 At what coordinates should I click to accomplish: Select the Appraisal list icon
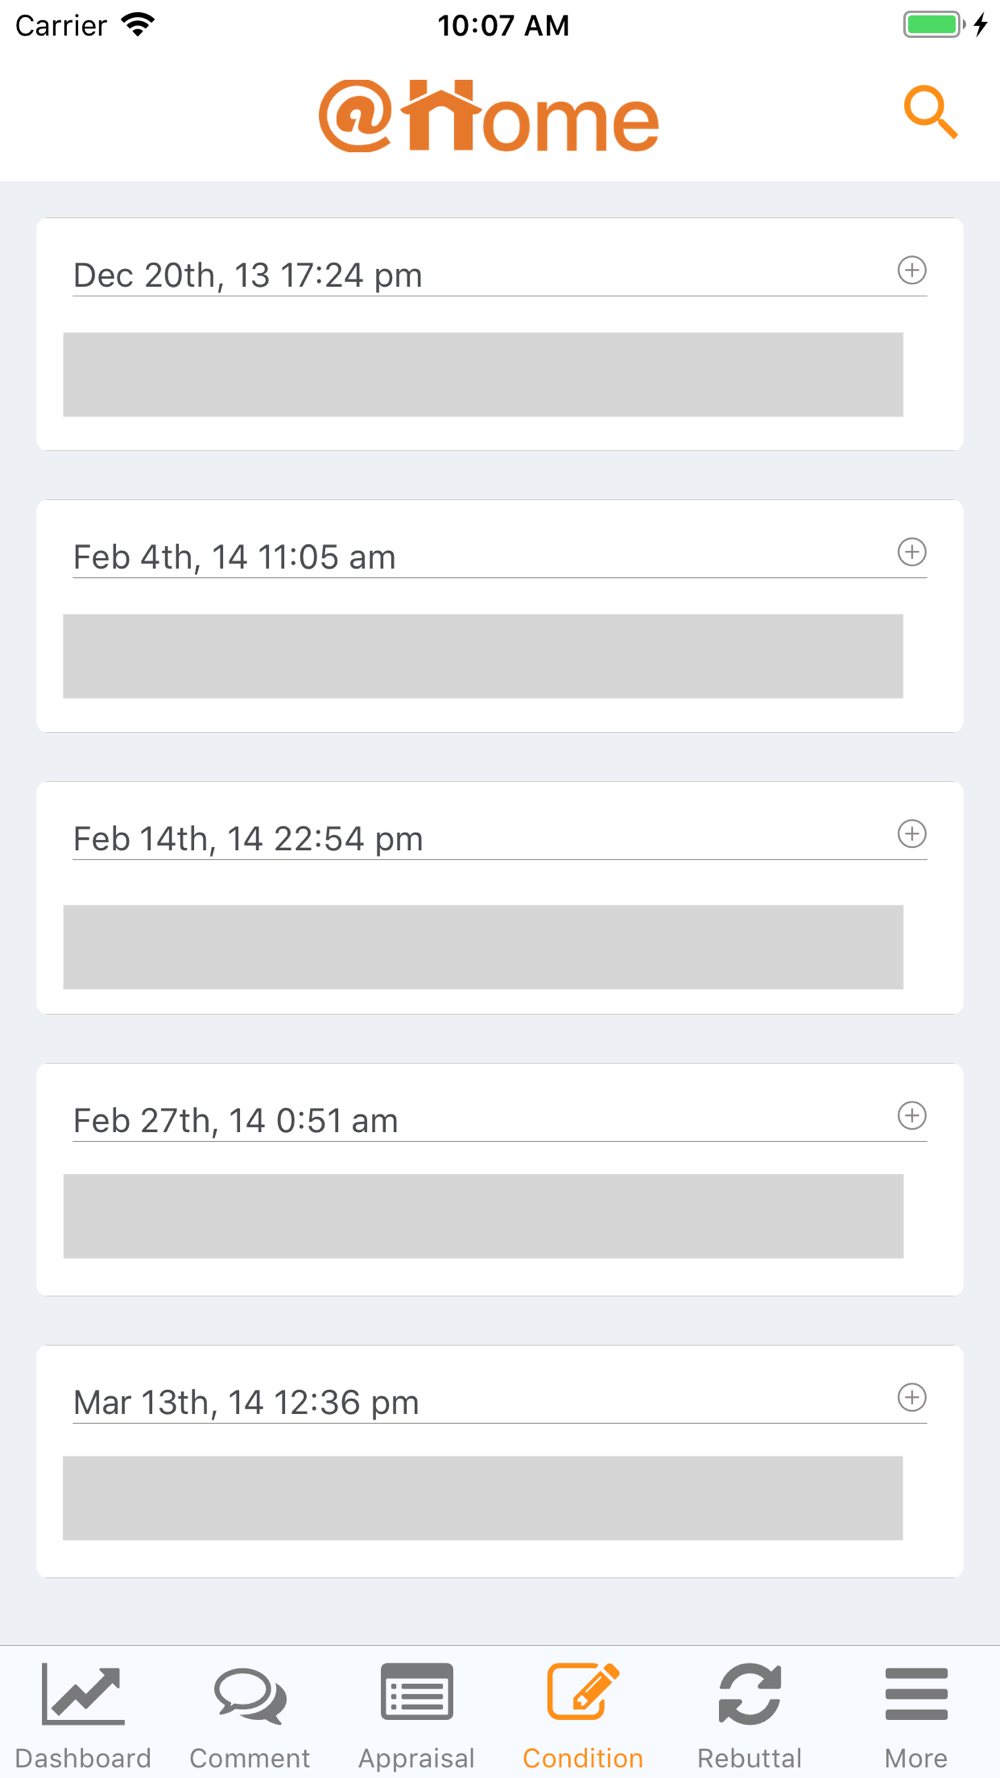tap(417, 1694)
